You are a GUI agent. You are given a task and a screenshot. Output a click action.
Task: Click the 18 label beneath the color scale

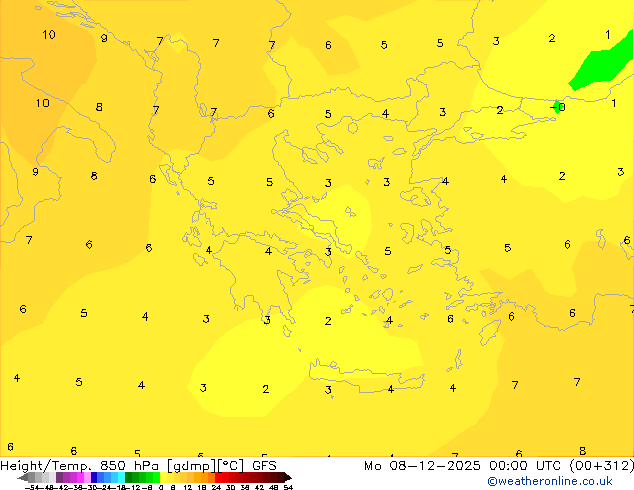[x=201, y=487]
